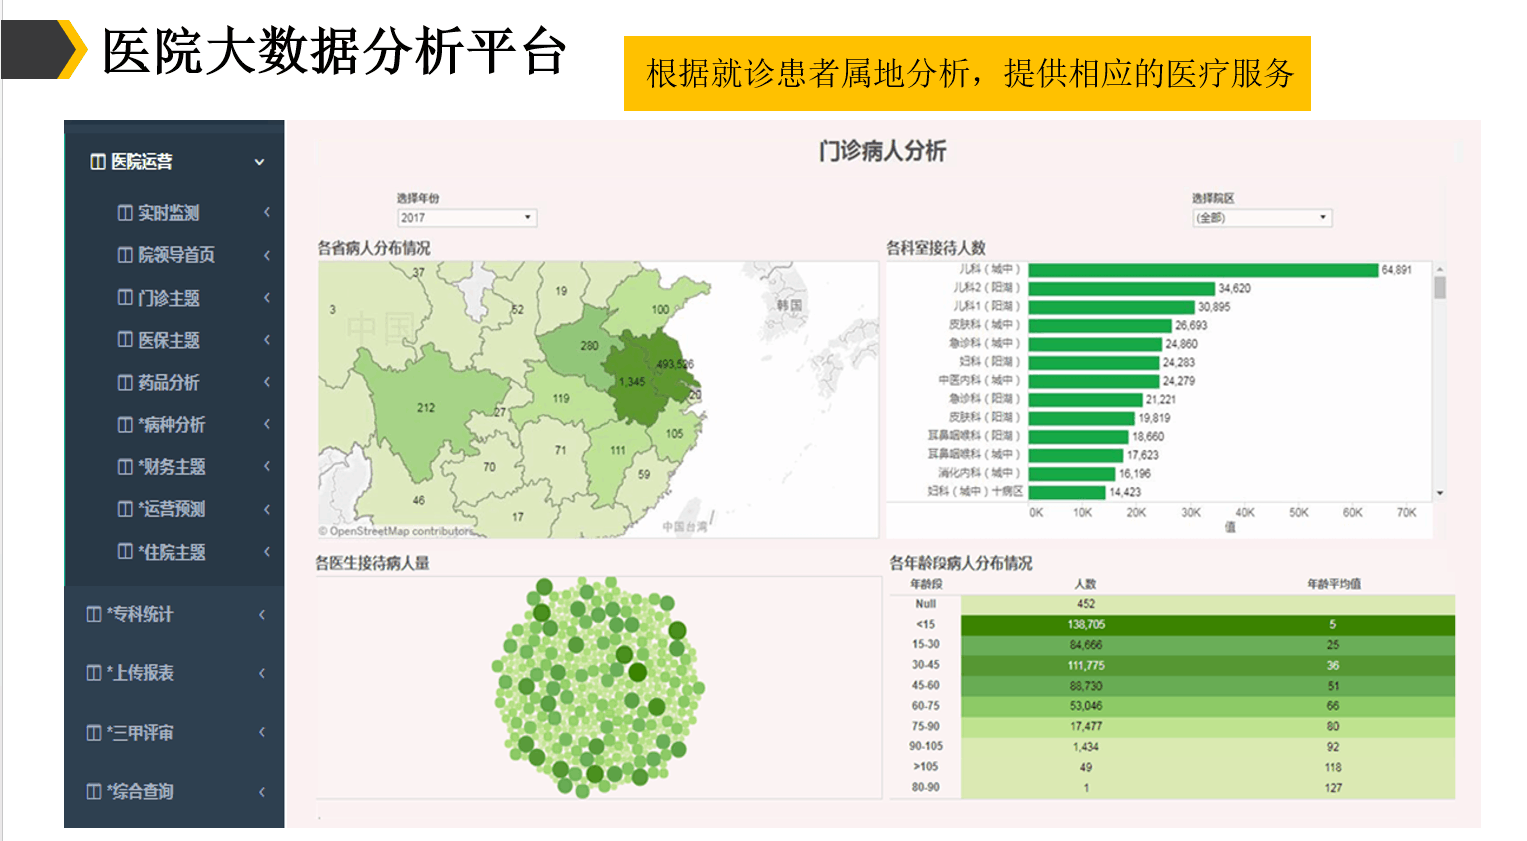This screenshot has width=1527, height=841.
Task: Open the 院领导首页 menu item
Action: click(174, 255)
